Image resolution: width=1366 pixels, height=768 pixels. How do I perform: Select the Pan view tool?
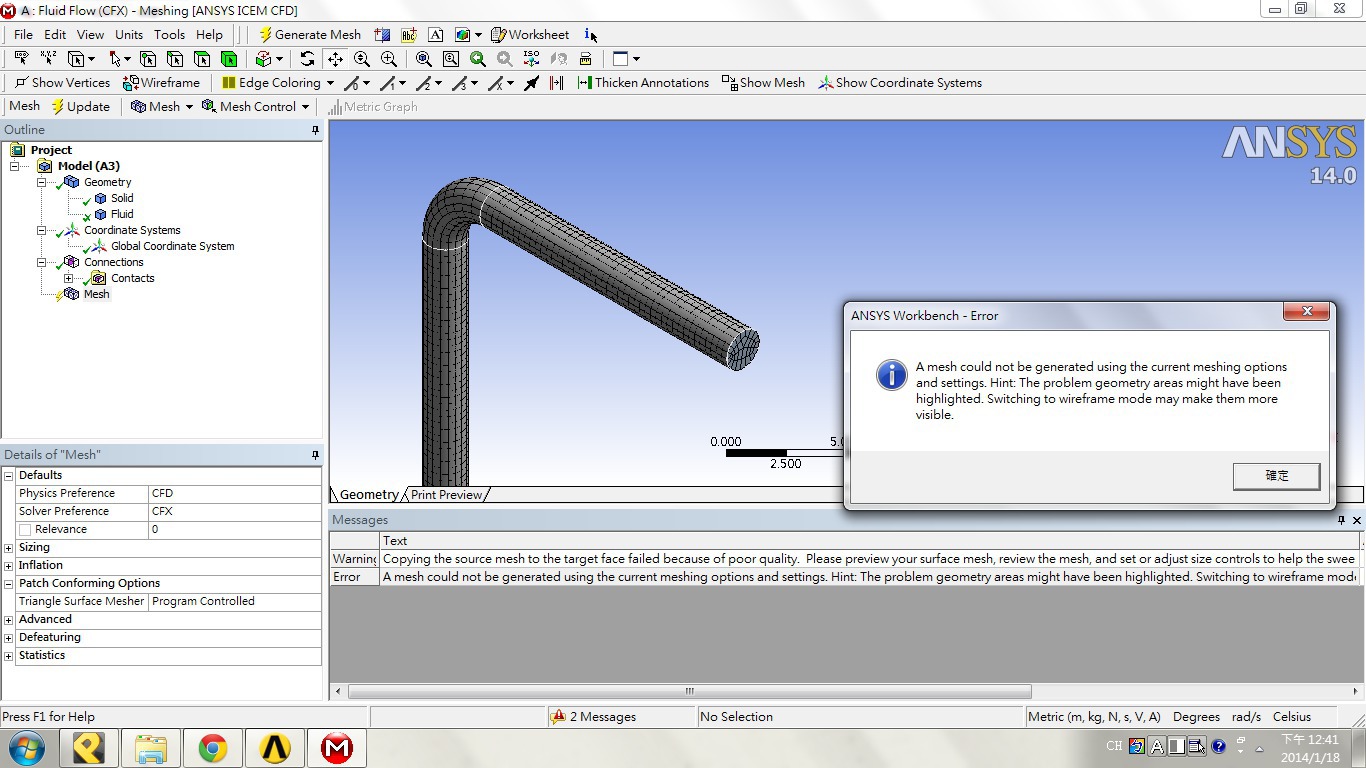point(335,59)
